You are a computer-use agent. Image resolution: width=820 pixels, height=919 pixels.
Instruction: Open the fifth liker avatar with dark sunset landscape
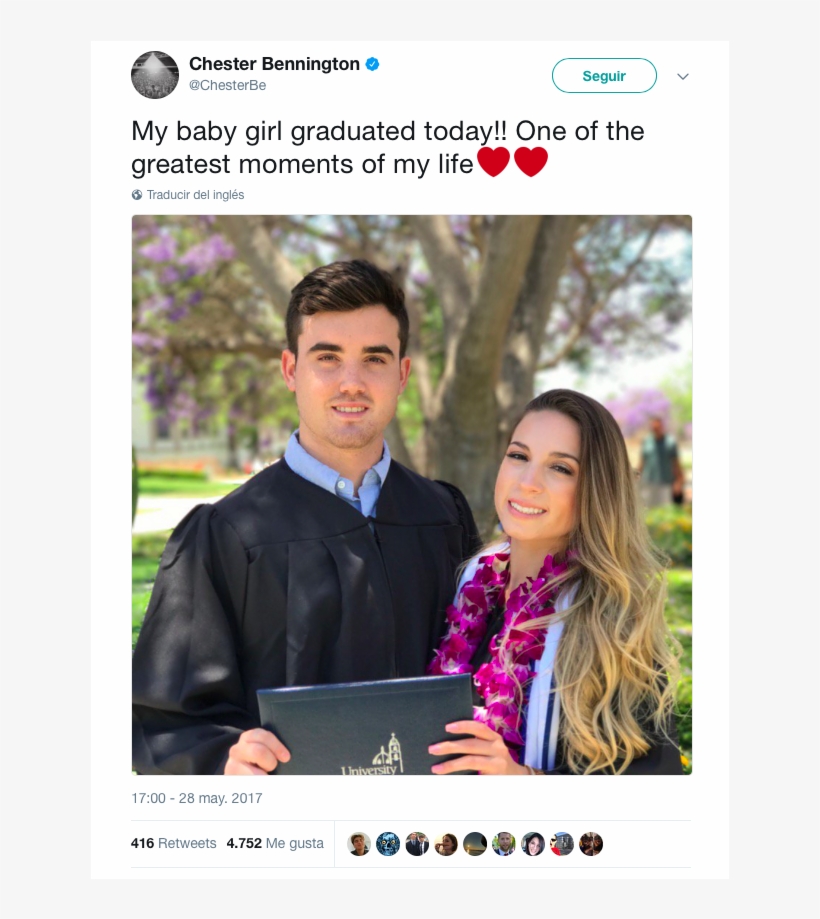pos(475,844)
